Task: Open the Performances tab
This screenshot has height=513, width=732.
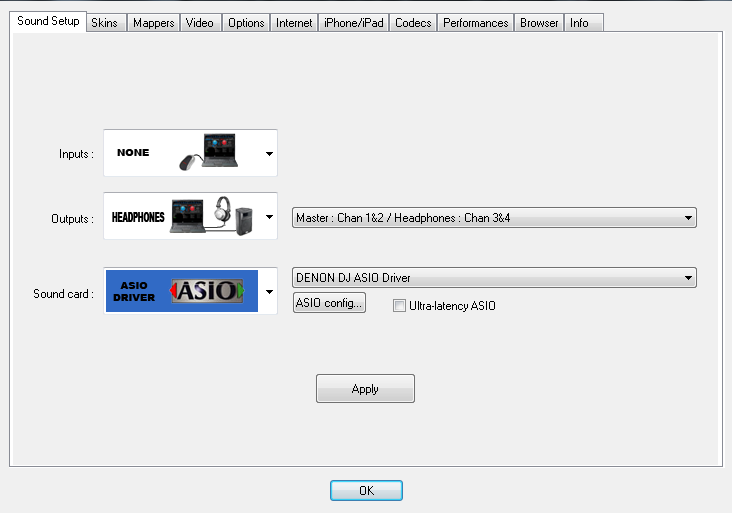Action: [476, 23]
